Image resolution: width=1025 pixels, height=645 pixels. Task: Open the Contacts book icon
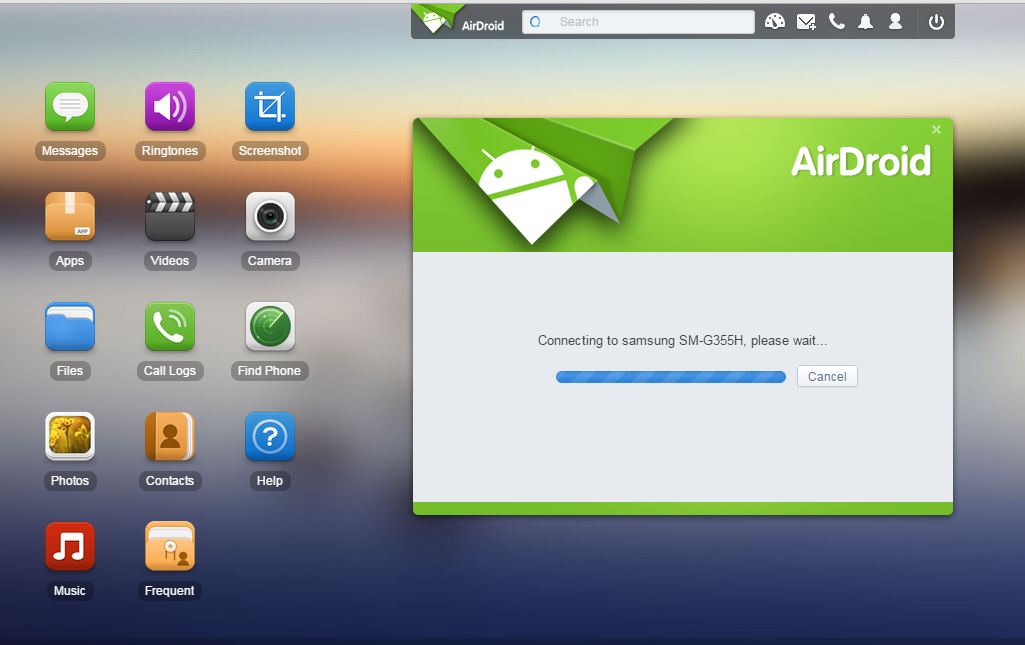(x=170, y=436)
